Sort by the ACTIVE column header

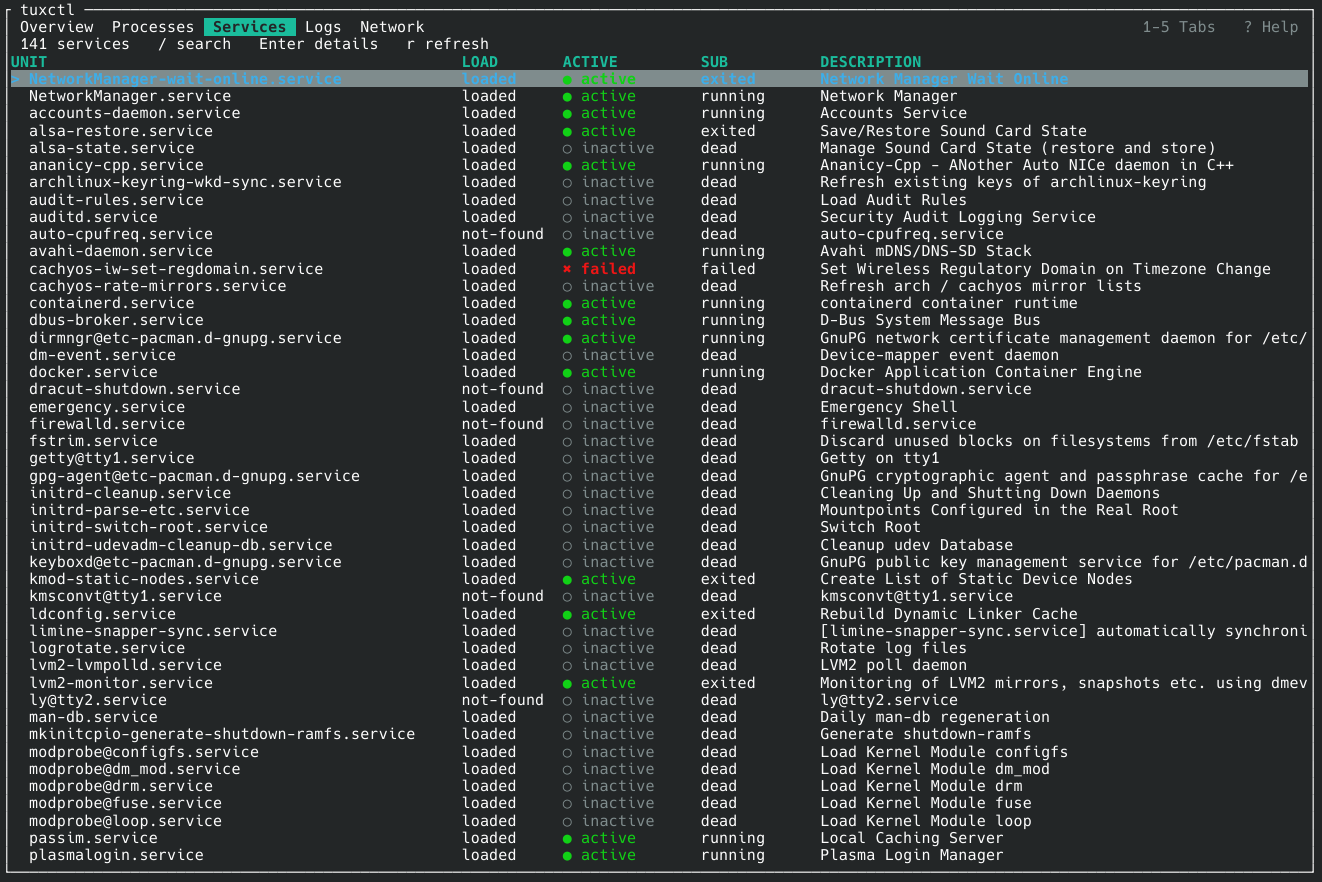tap(590, 62)
